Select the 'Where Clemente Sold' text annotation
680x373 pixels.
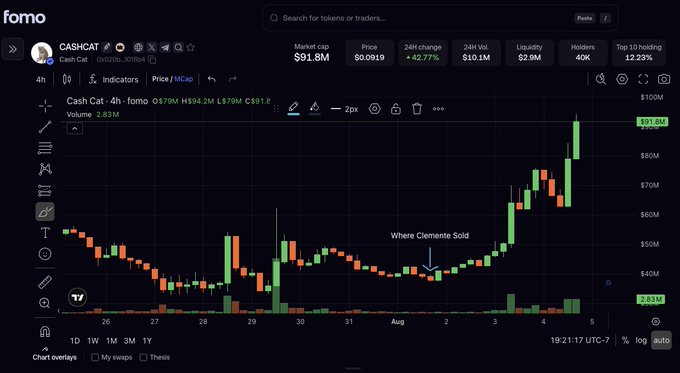tap(429, 236)
